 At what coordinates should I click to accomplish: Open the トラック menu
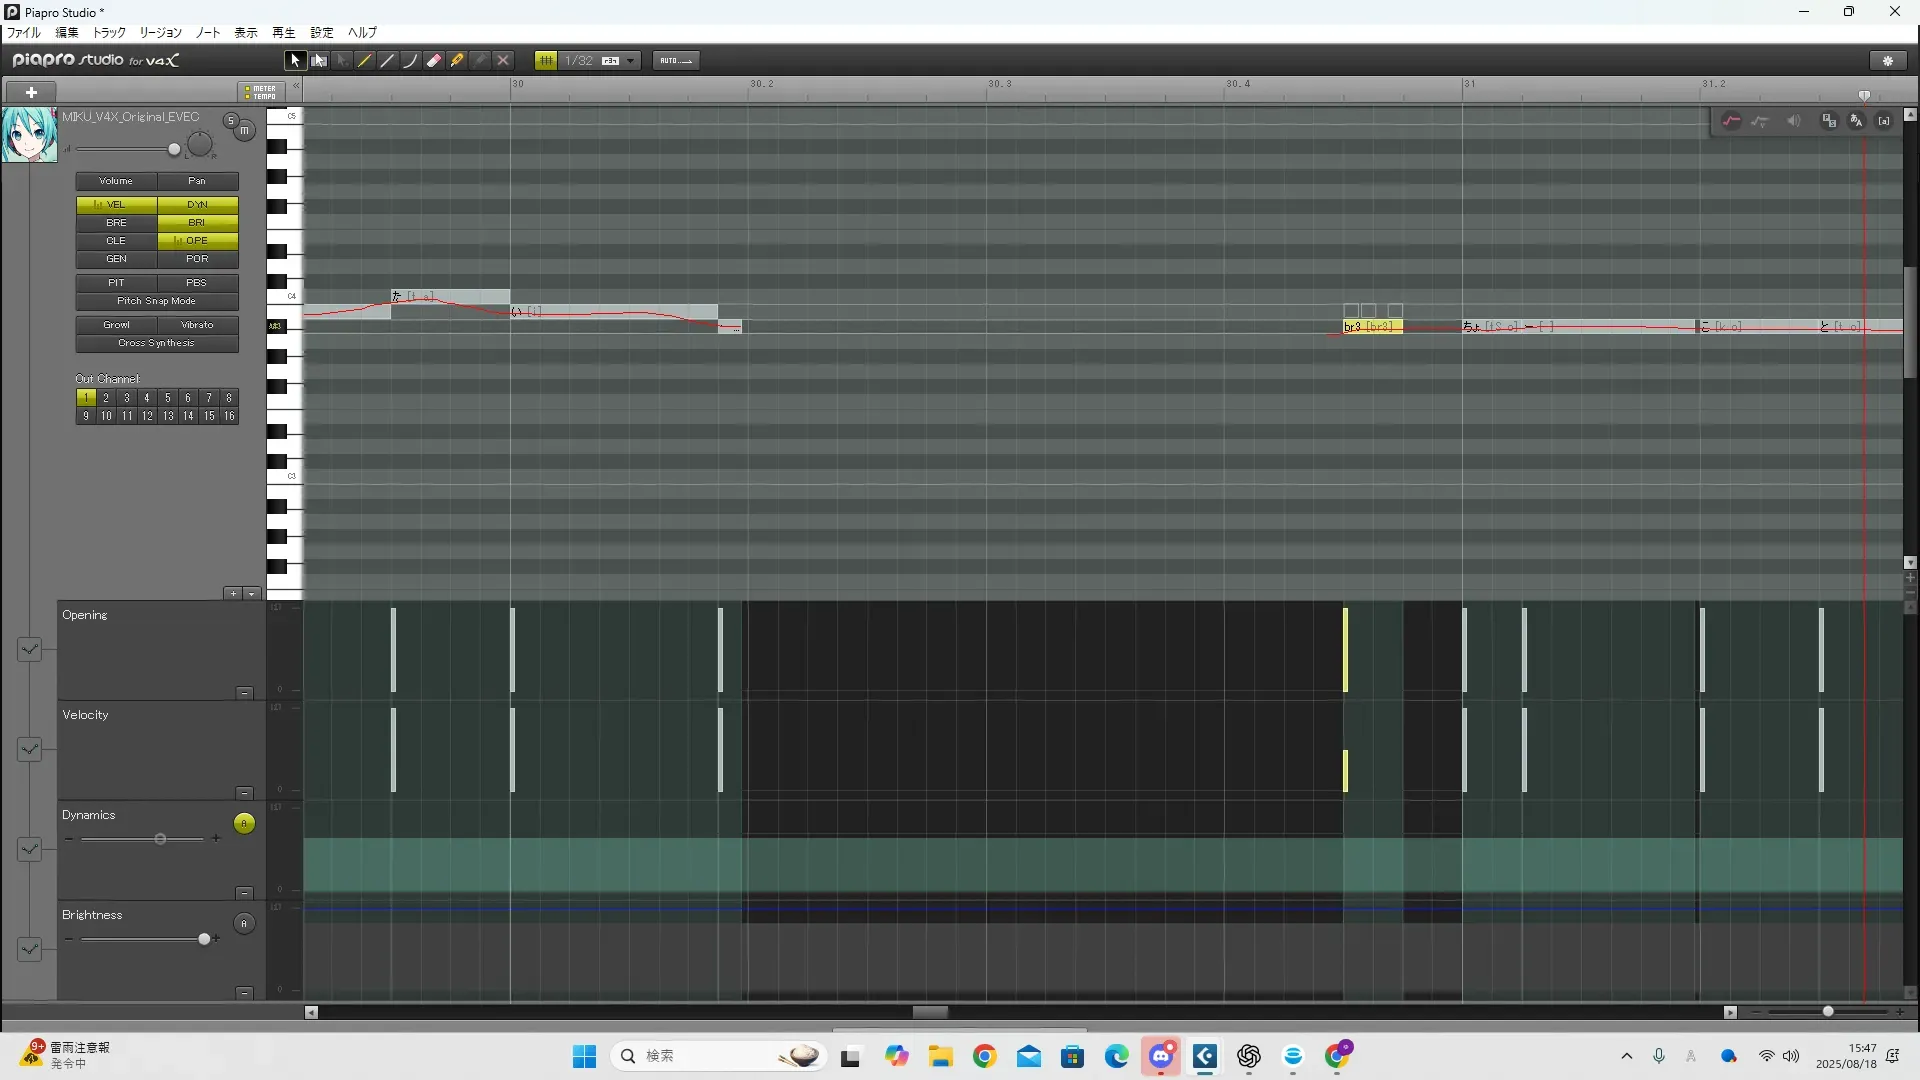click(x=109, y=33)
